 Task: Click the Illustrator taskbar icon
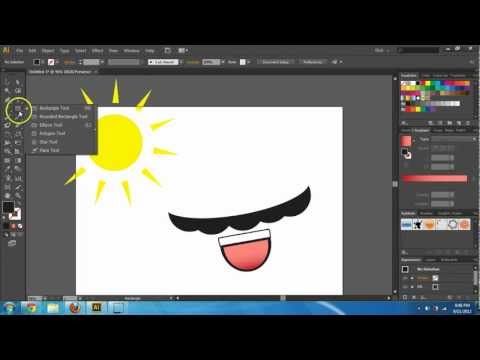pyautogui.click(x=96, y=307)
